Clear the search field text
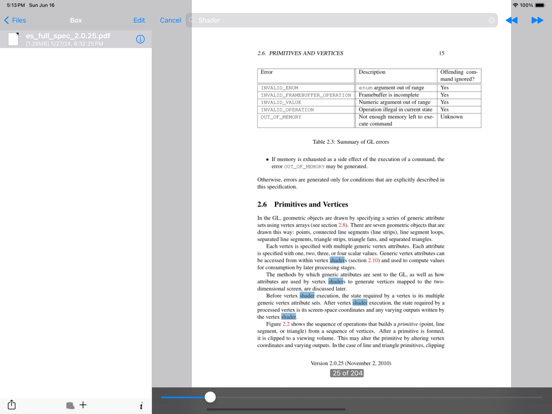 point(491,20)
